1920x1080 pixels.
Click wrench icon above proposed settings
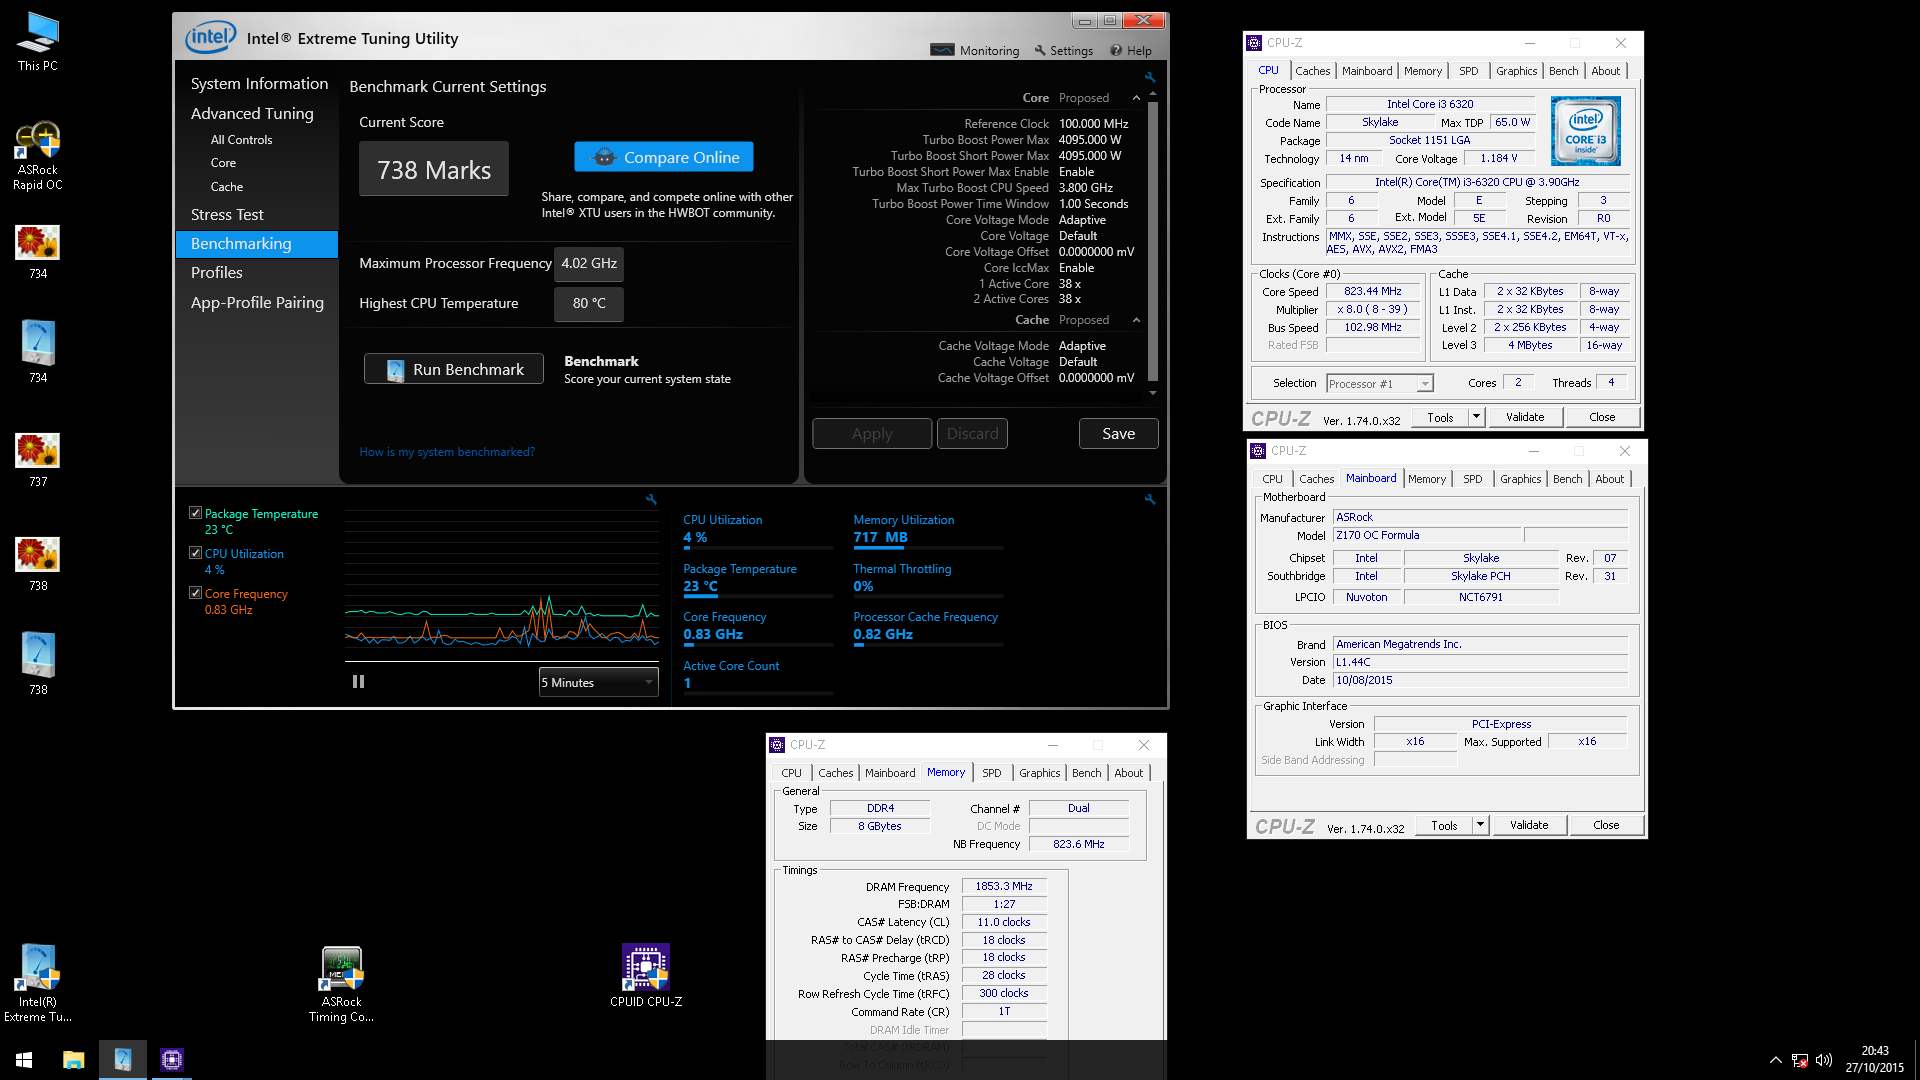(x=1150, y=77)
